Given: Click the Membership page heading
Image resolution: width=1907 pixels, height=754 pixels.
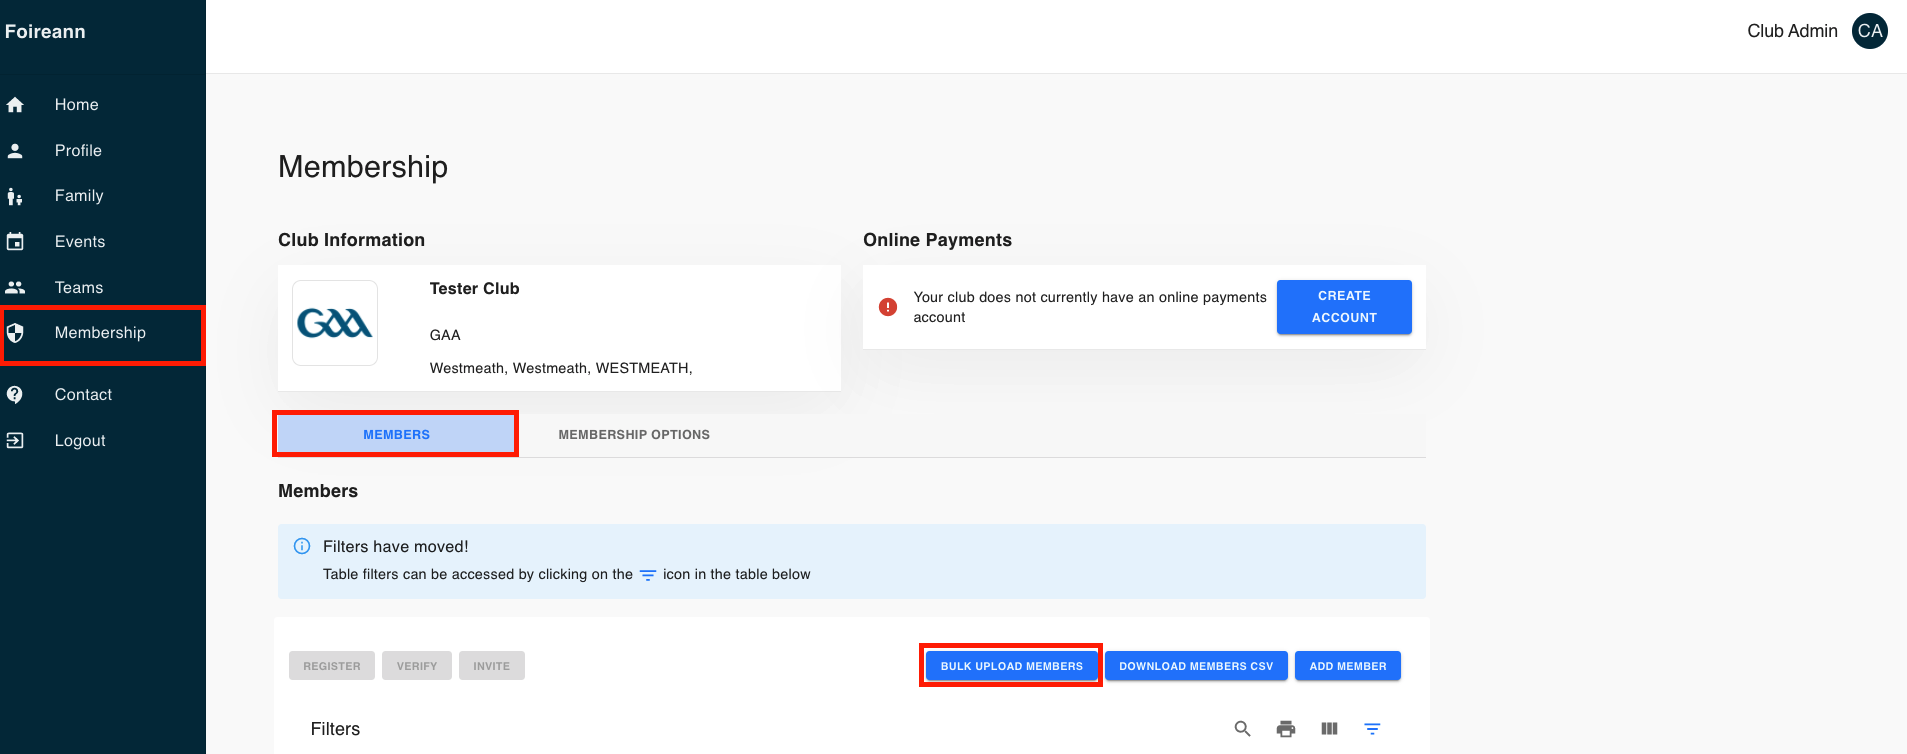Looking at the screenshot, I should click(363, 167).
